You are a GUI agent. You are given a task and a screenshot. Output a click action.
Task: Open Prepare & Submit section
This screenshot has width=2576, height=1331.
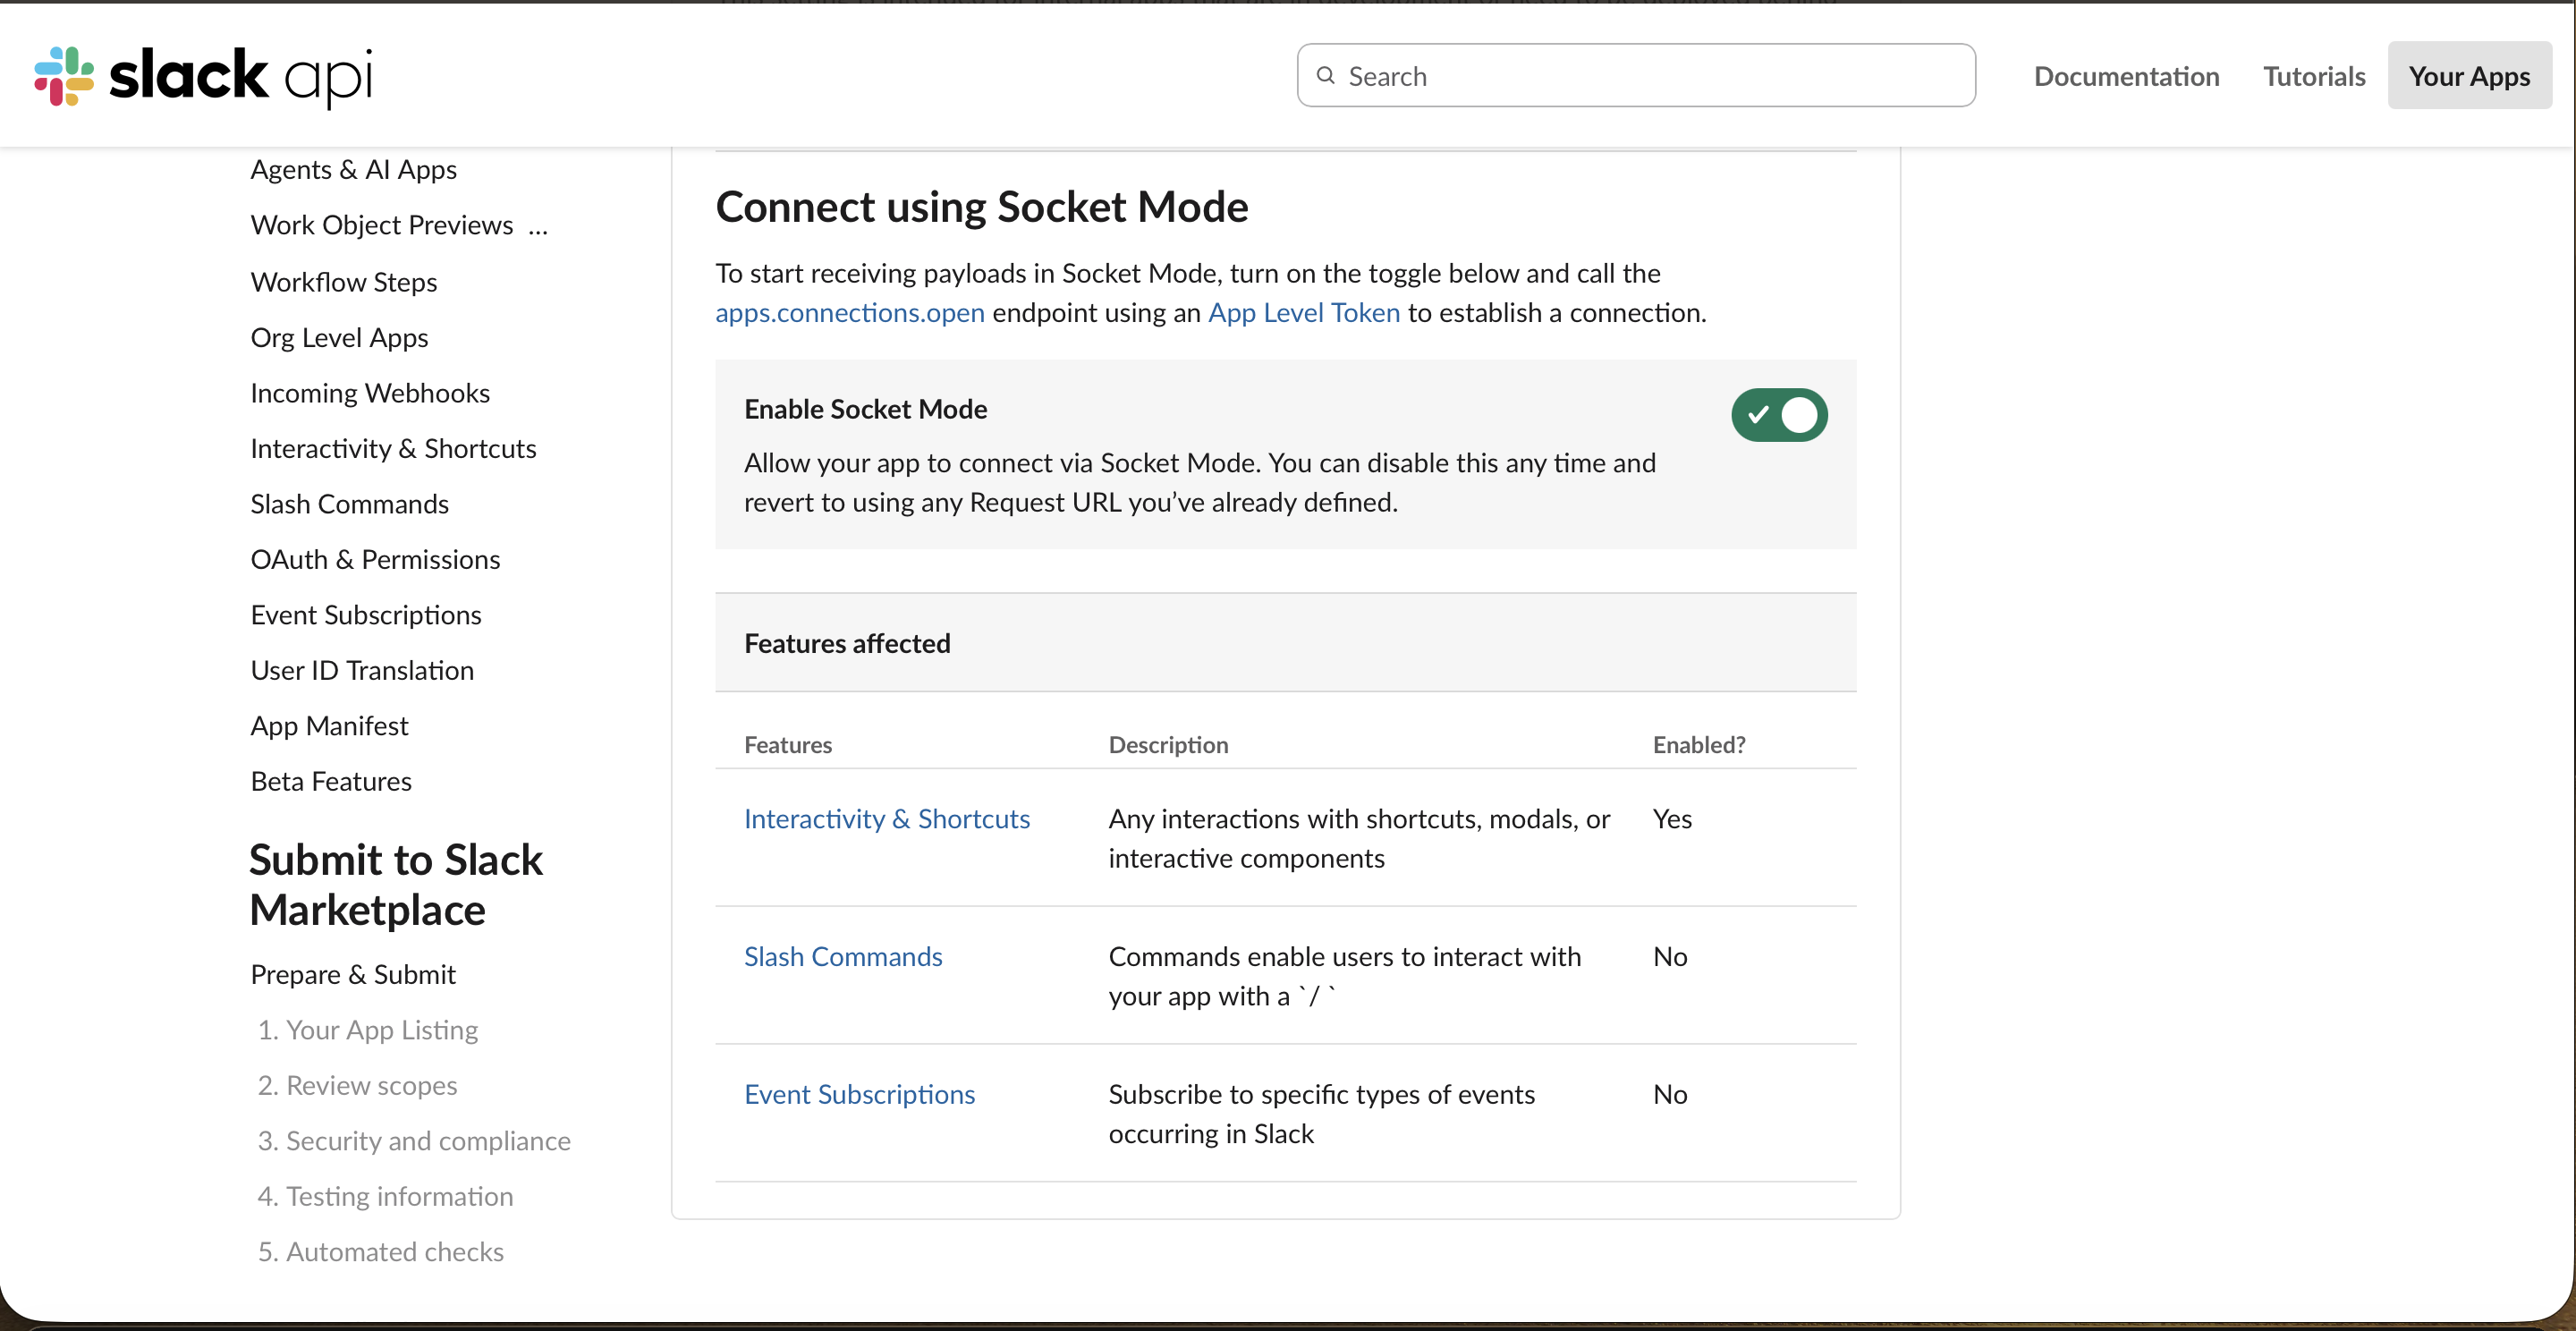(x=353, y=974)
